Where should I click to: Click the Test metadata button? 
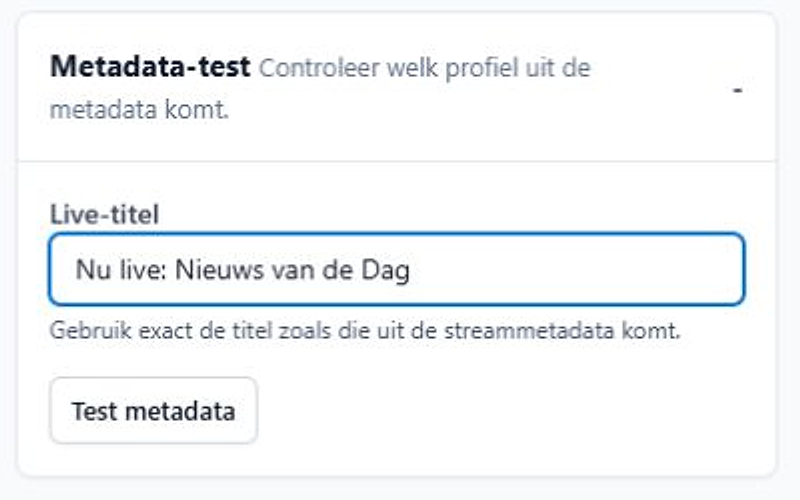pos(154,411)
